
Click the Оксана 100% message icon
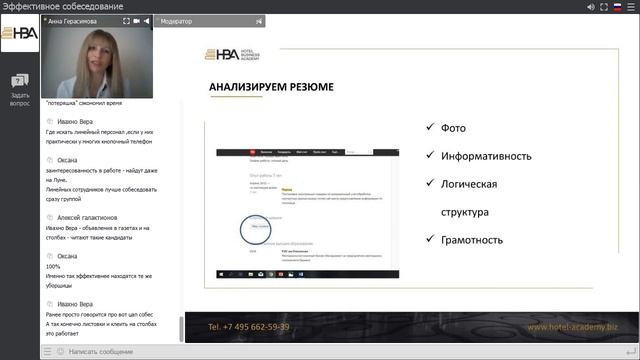[x=50, y=256]
